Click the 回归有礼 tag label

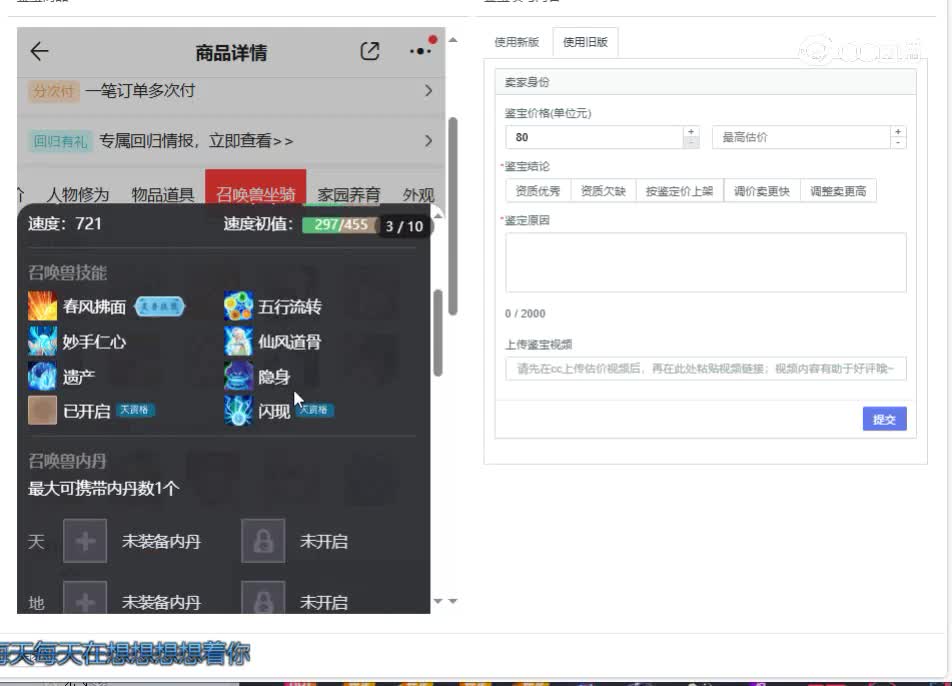pos(60,141)
